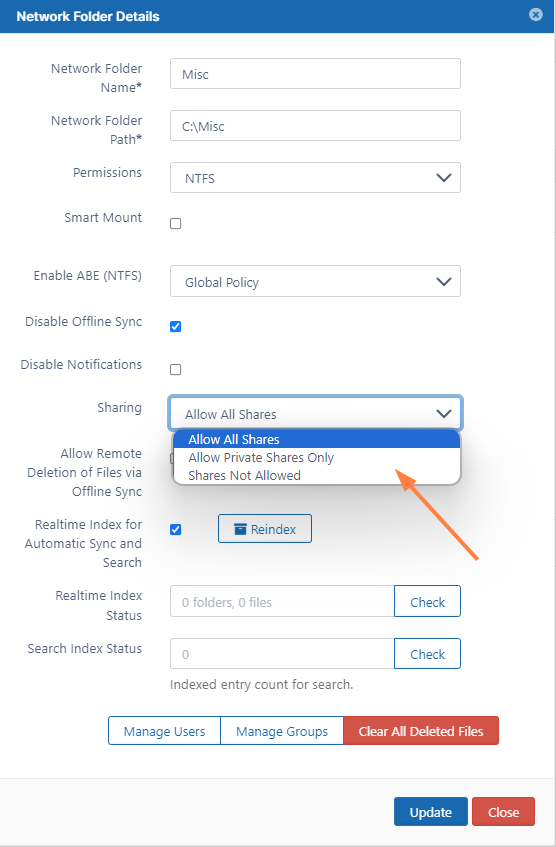The width and height of the screenshot is (556, 847).
Task: Tick the Disable Notifications checkbox
Action: [x=176, y=369]
